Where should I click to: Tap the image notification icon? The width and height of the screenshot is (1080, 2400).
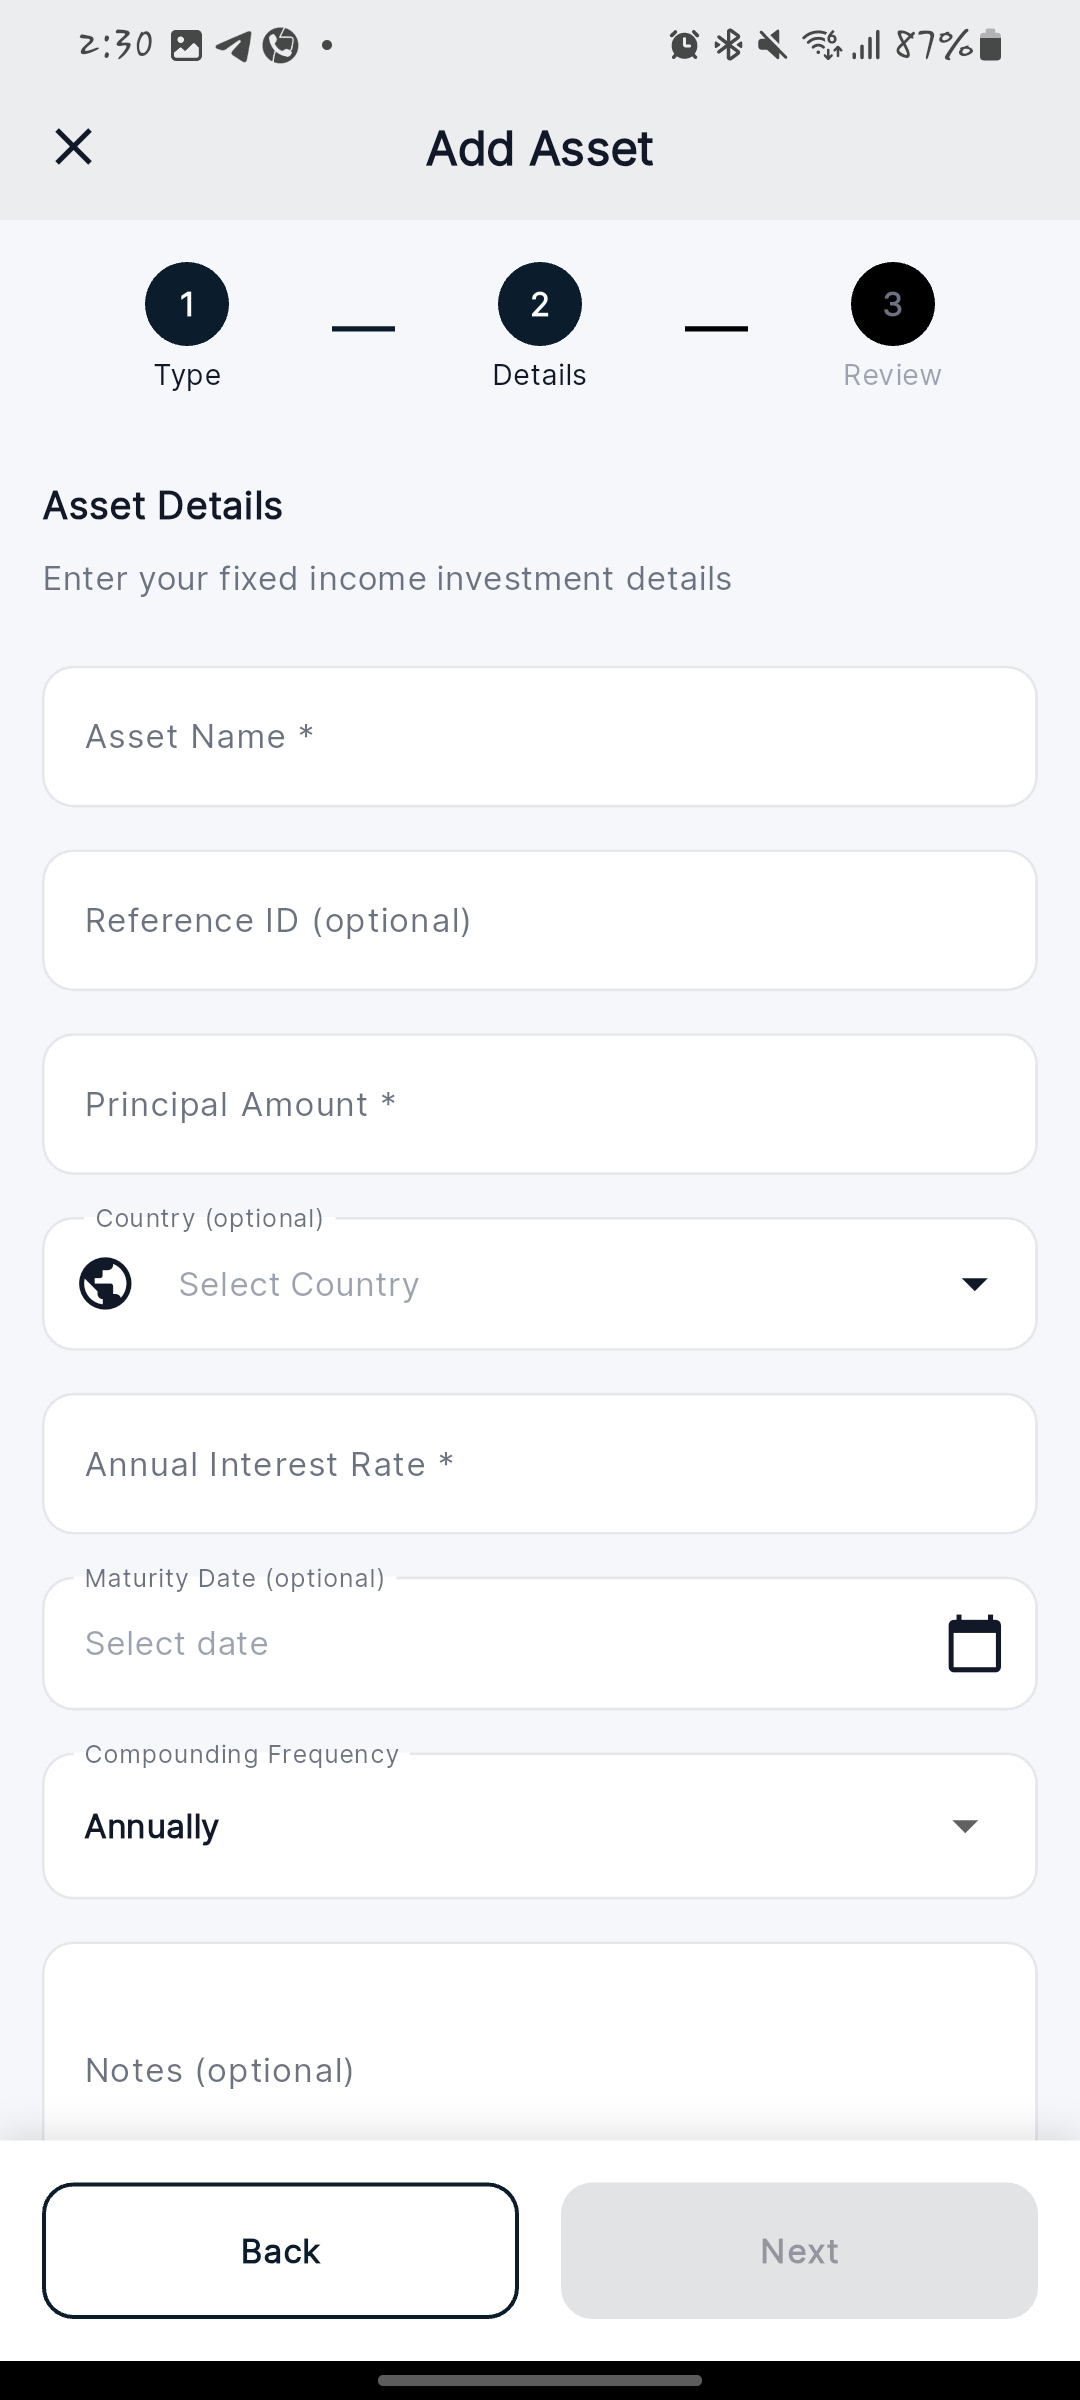[187, 46]
